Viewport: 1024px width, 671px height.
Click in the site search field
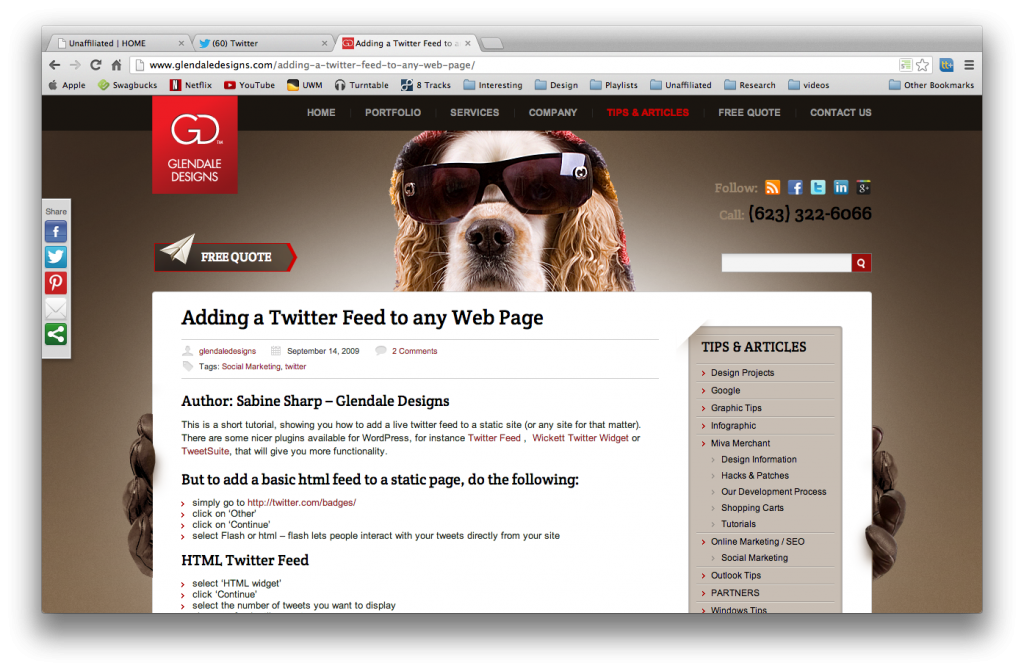786,263
